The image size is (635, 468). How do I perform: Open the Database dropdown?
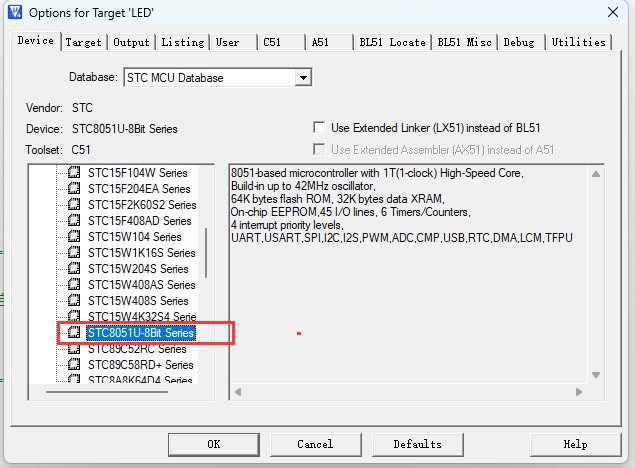pos(303,77)
